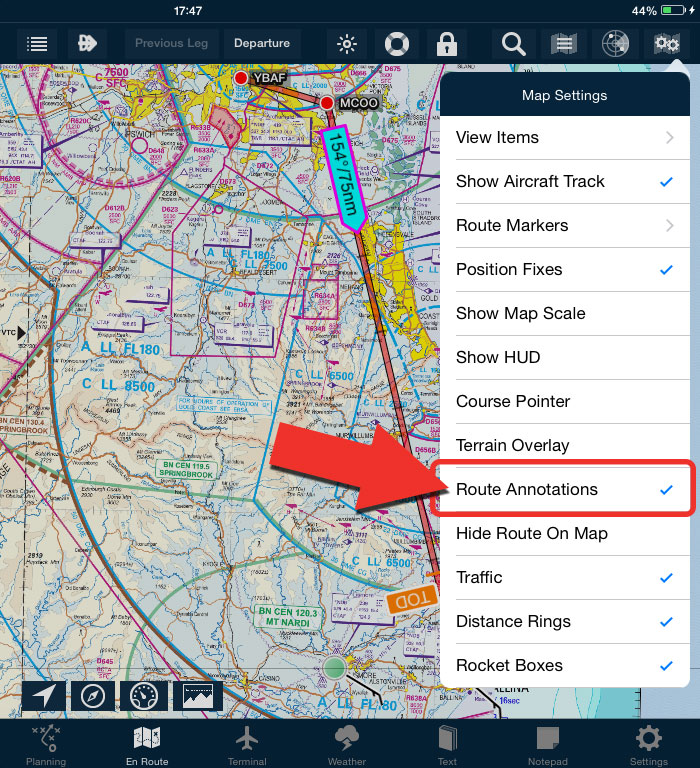This screenshot has width=700, height=768.
Task: Open the Route Markers submenu
Action: point(565,225)
